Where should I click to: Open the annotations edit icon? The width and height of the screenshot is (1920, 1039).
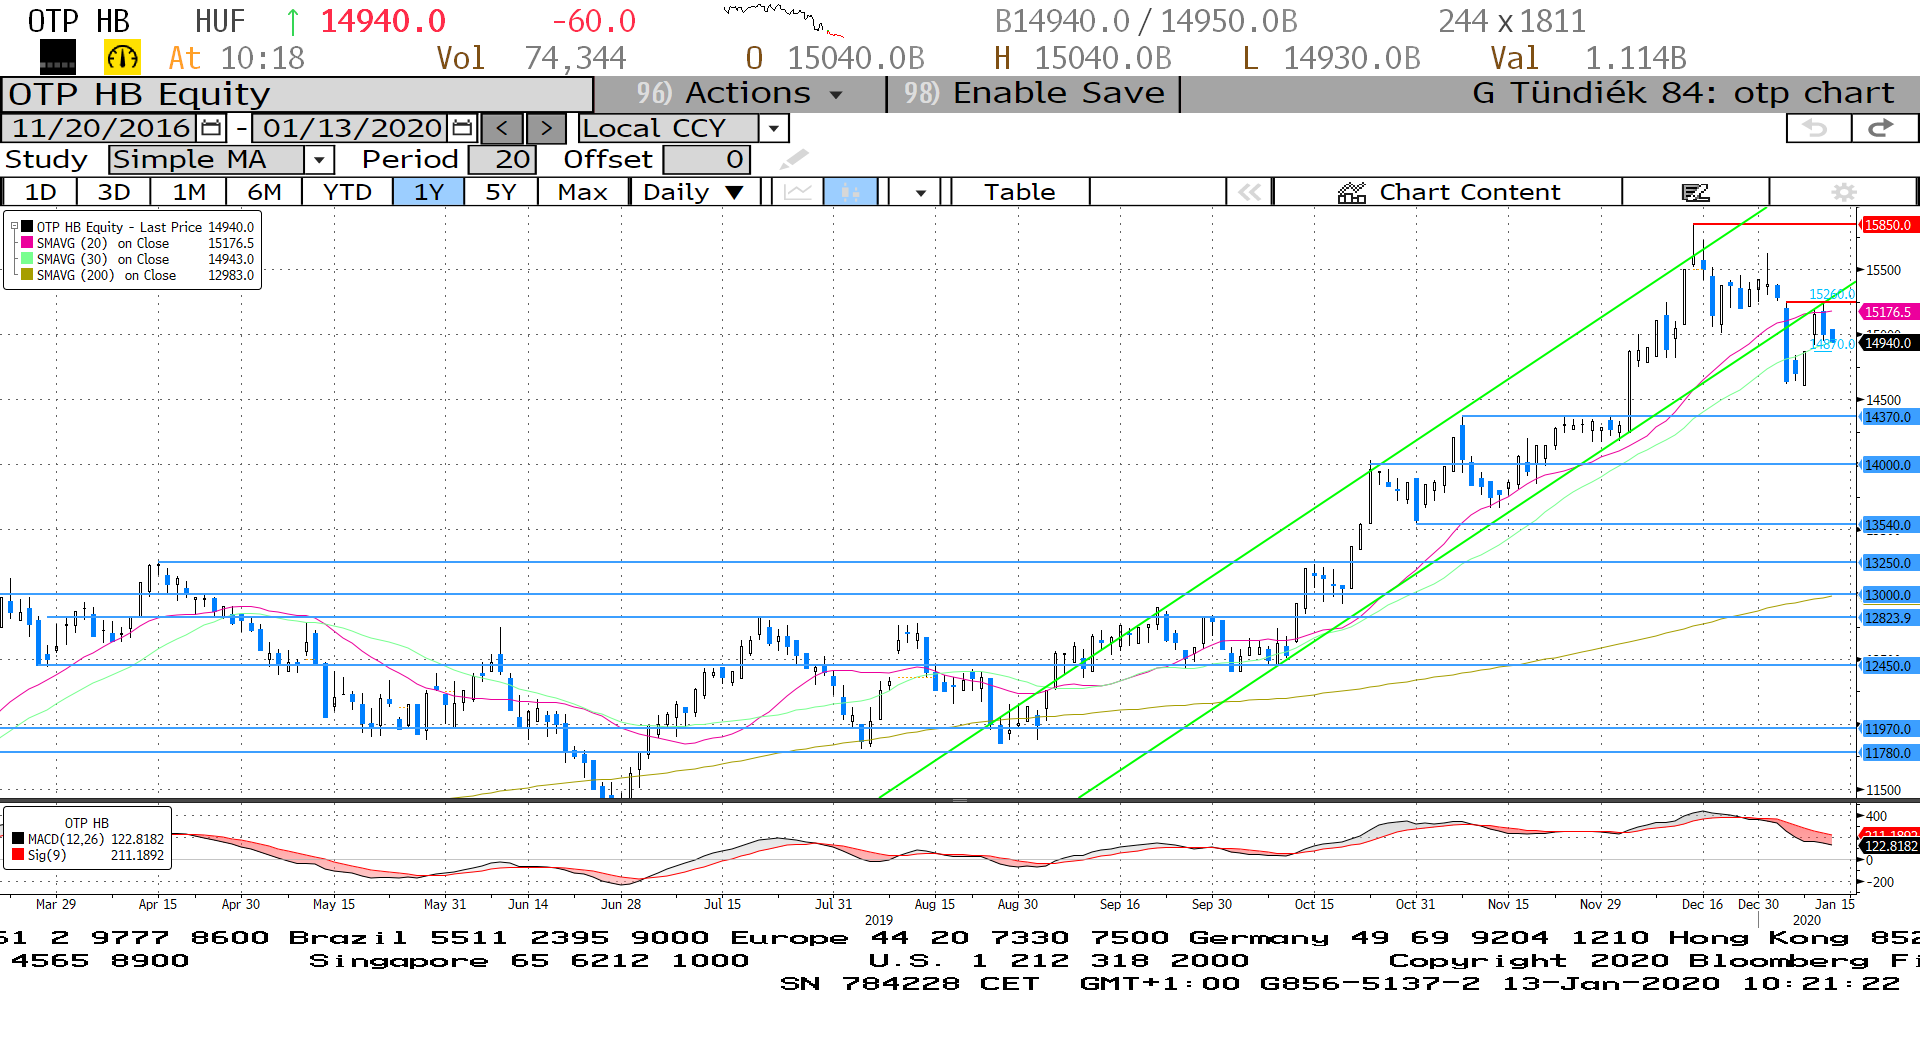click(1695, 192)
